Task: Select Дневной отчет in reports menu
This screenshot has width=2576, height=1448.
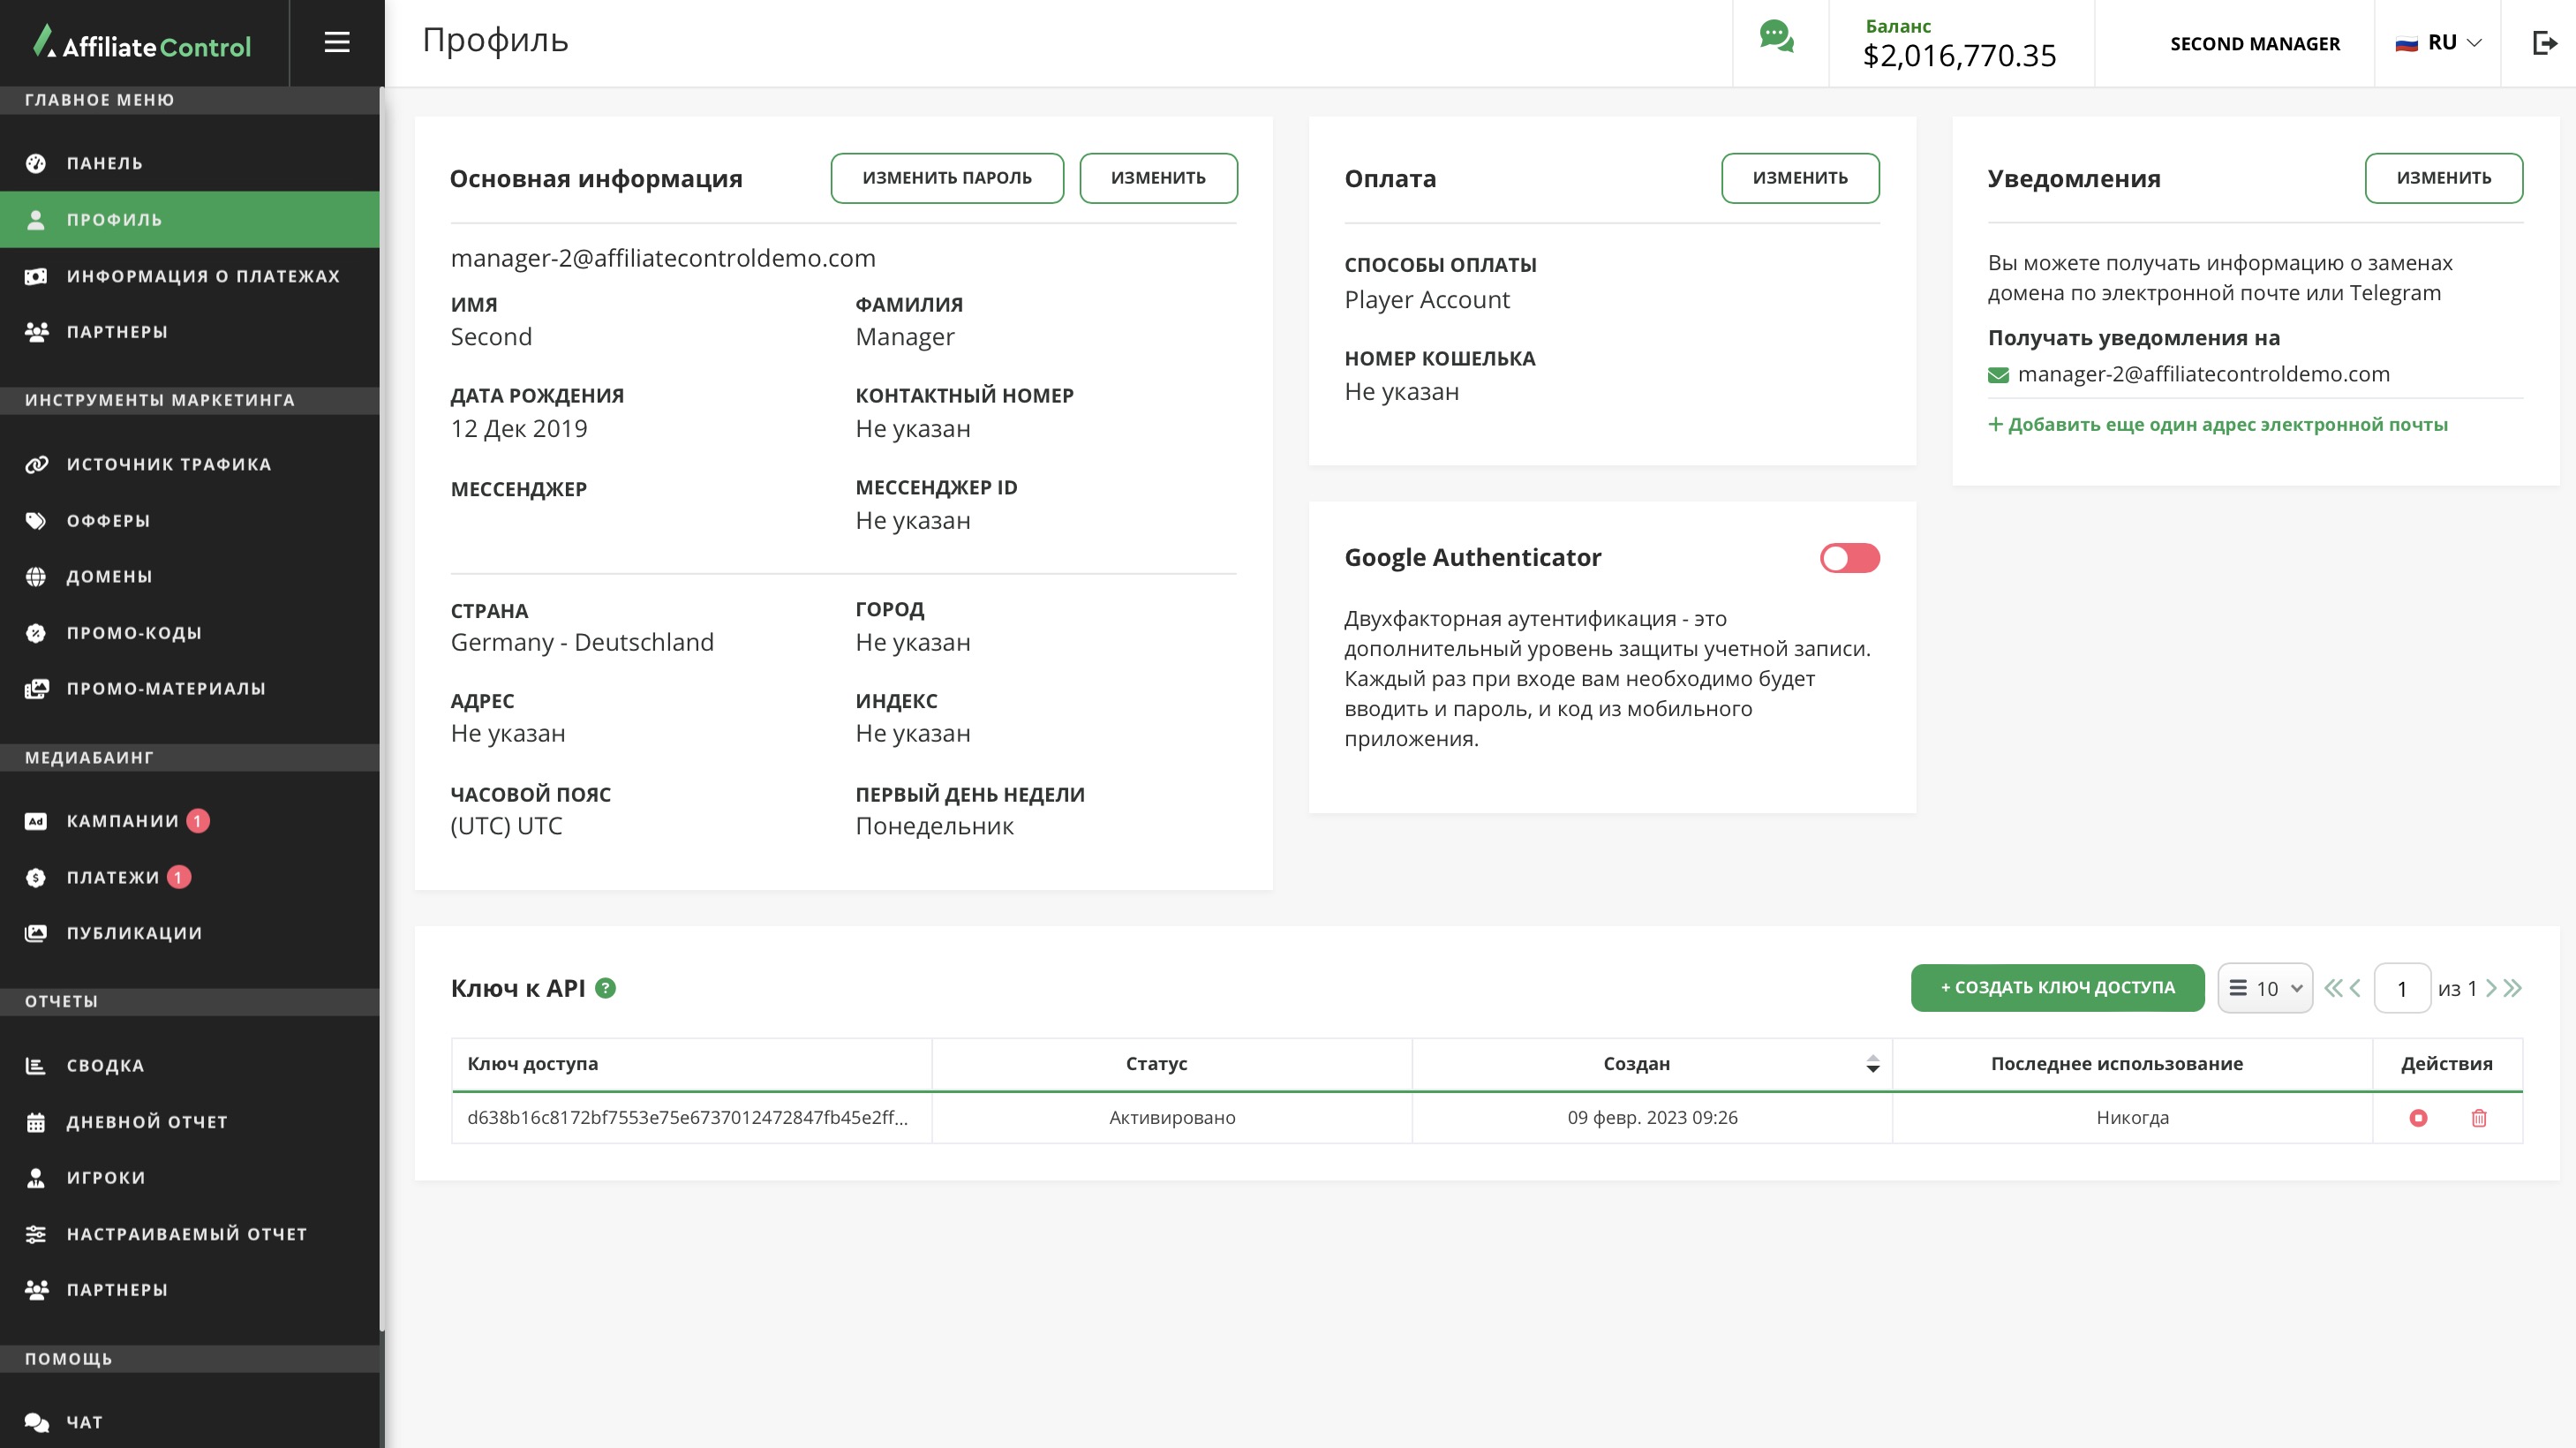Action: click(147, 1122)
